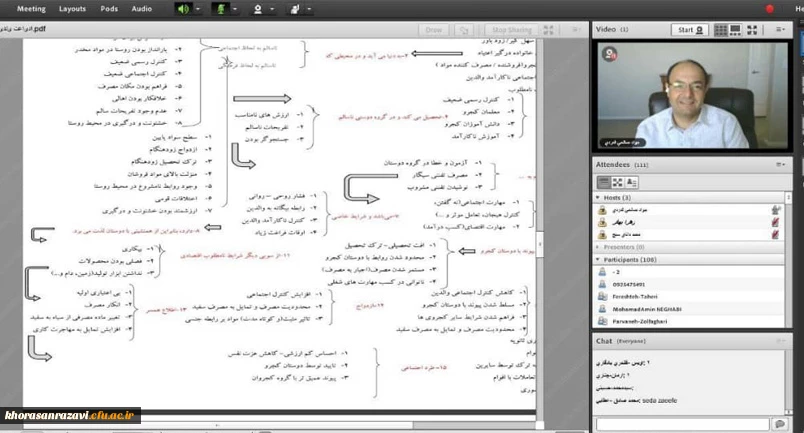Open the Meeting menu
804x433 pixels.
[x=30, y=8]
